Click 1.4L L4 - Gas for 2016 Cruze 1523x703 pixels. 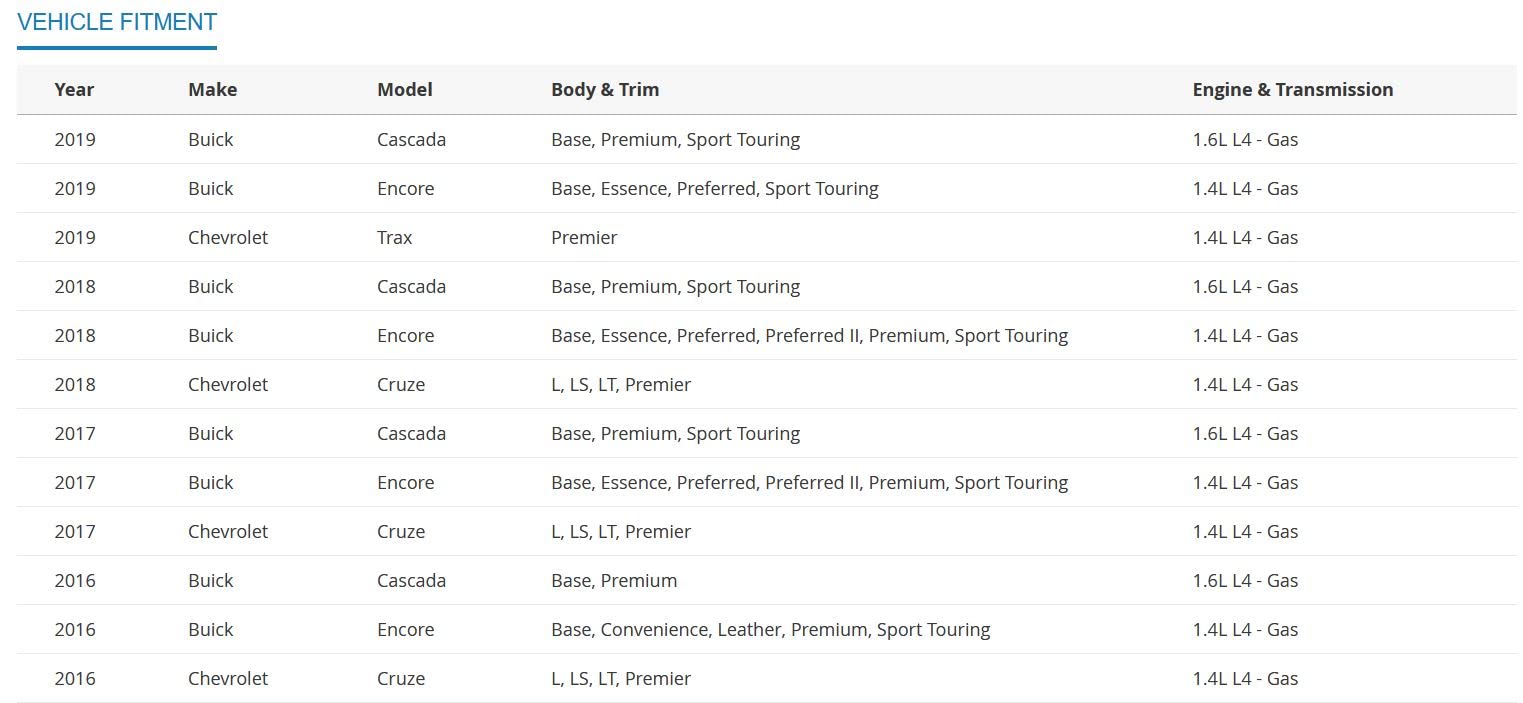(1245, 679)
